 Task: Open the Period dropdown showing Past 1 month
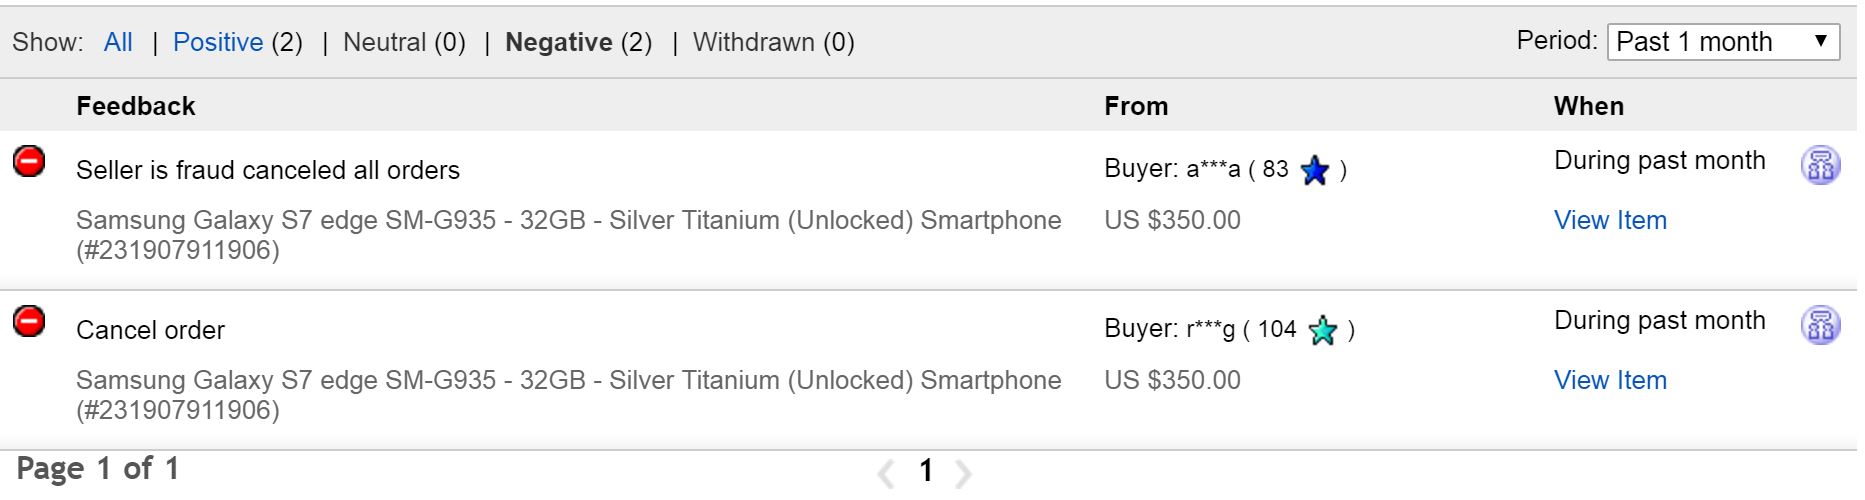pos(1722,42)
